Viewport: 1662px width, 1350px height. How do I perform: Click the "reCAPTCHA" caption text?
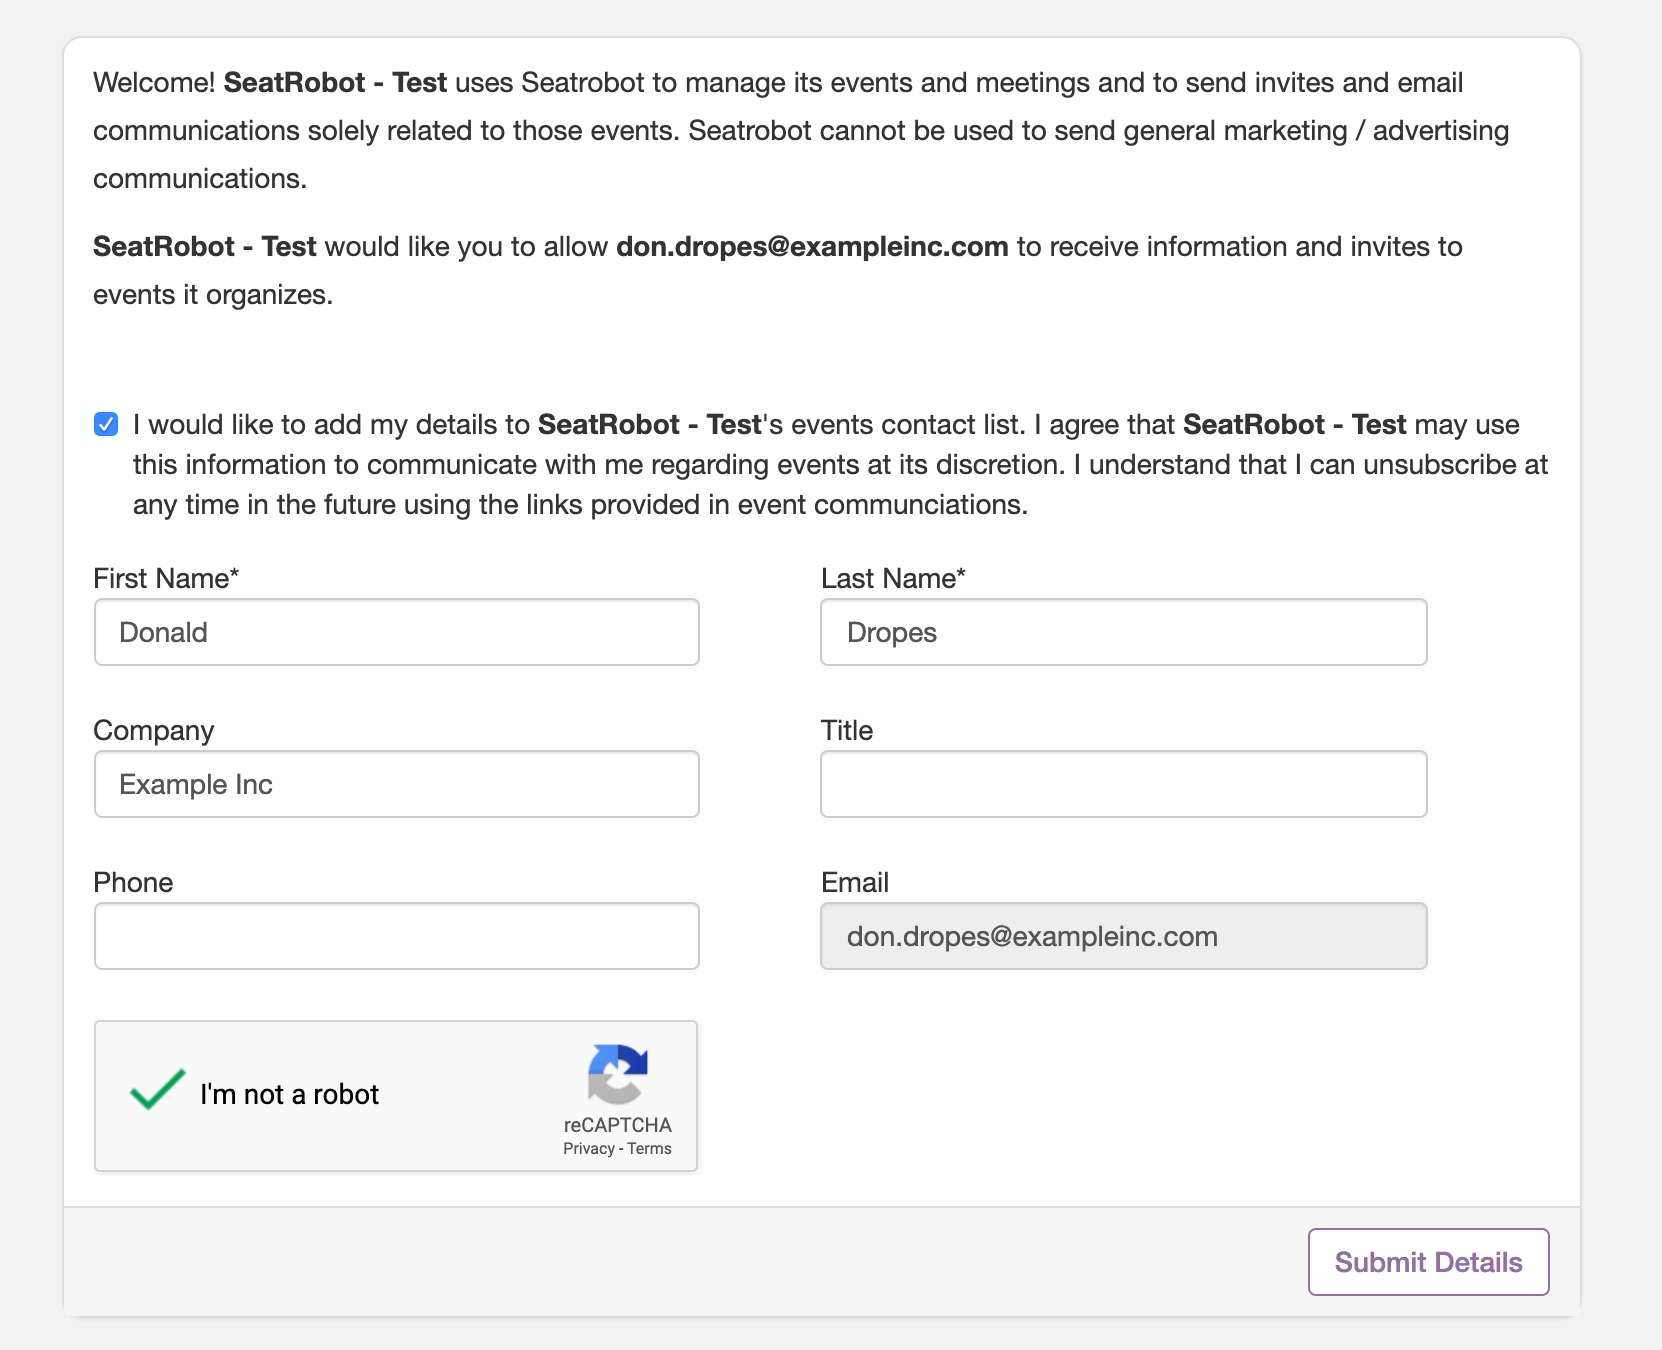pos(618,1125)
